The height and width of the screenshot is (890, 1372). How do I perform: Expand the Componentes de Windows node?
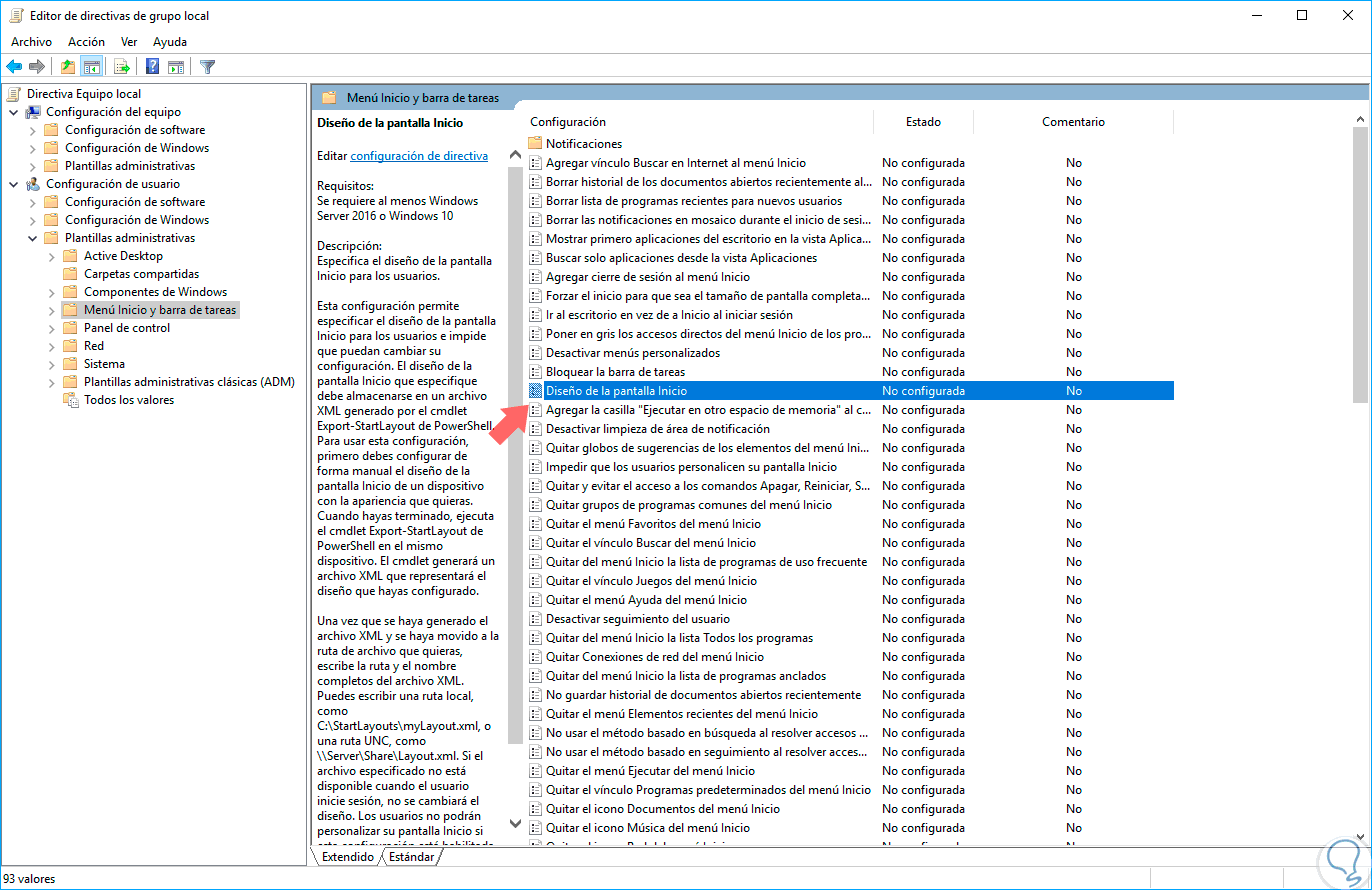52,292
